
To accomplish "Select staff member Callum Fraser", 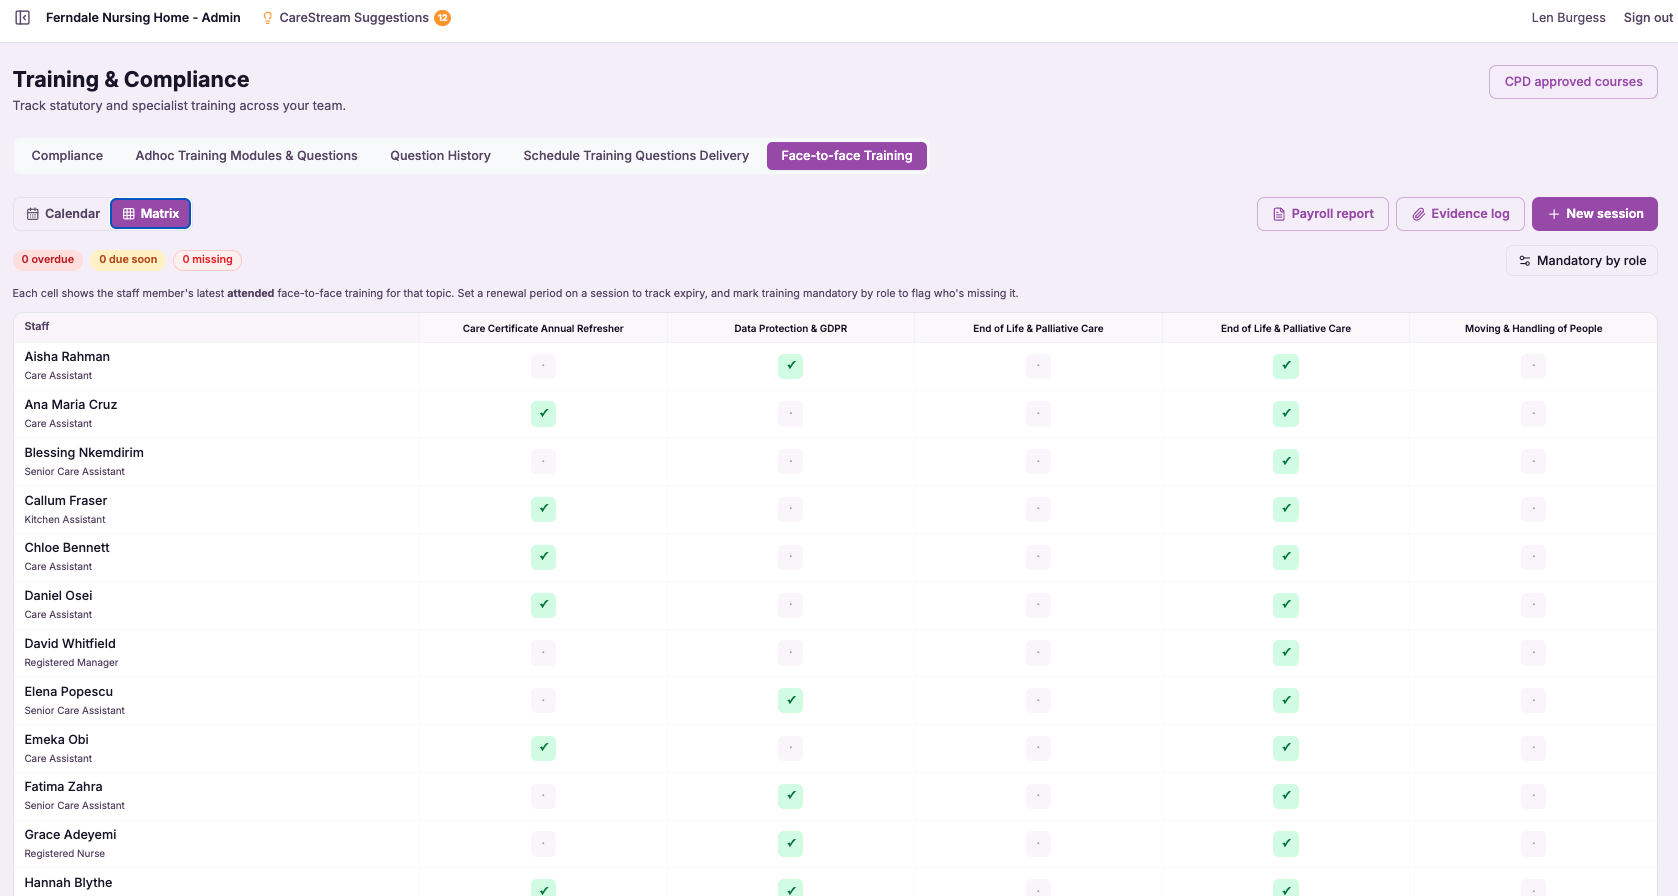I will [66, 501].
